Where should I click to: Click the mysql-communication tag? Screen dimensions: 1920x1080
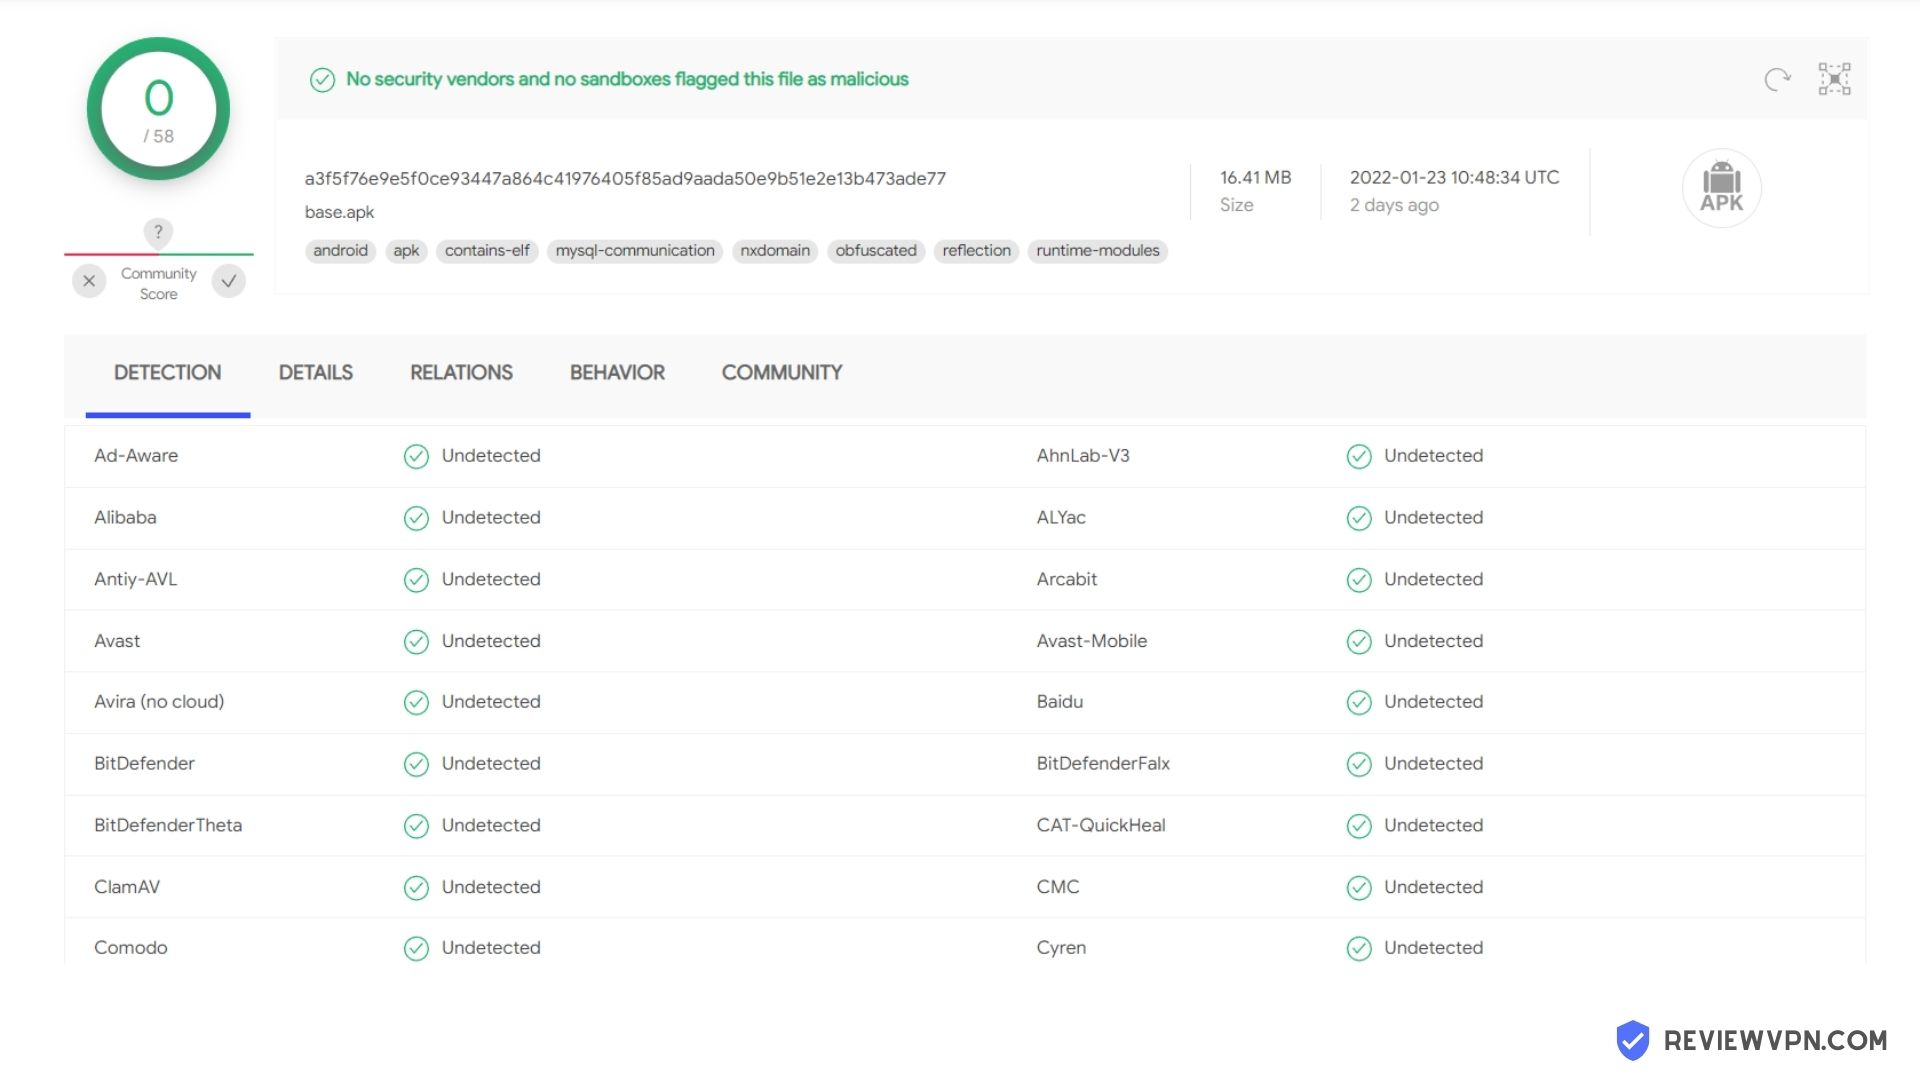(x=635, y=251)
